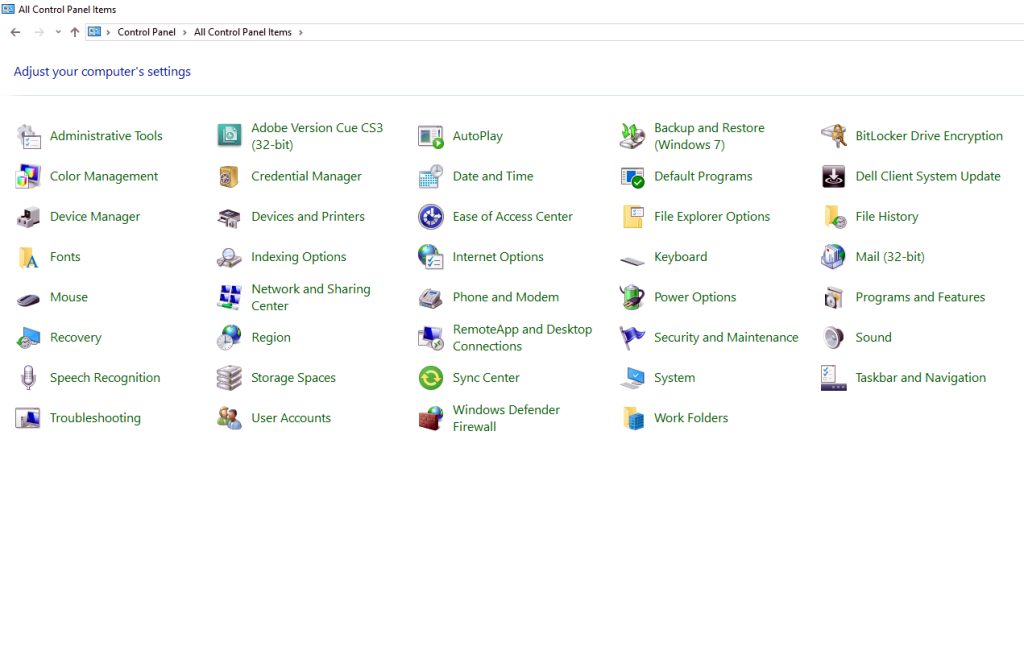1024x647 pixels.
Task: Select the Power Options battery icon
Action: pos(632,297)
